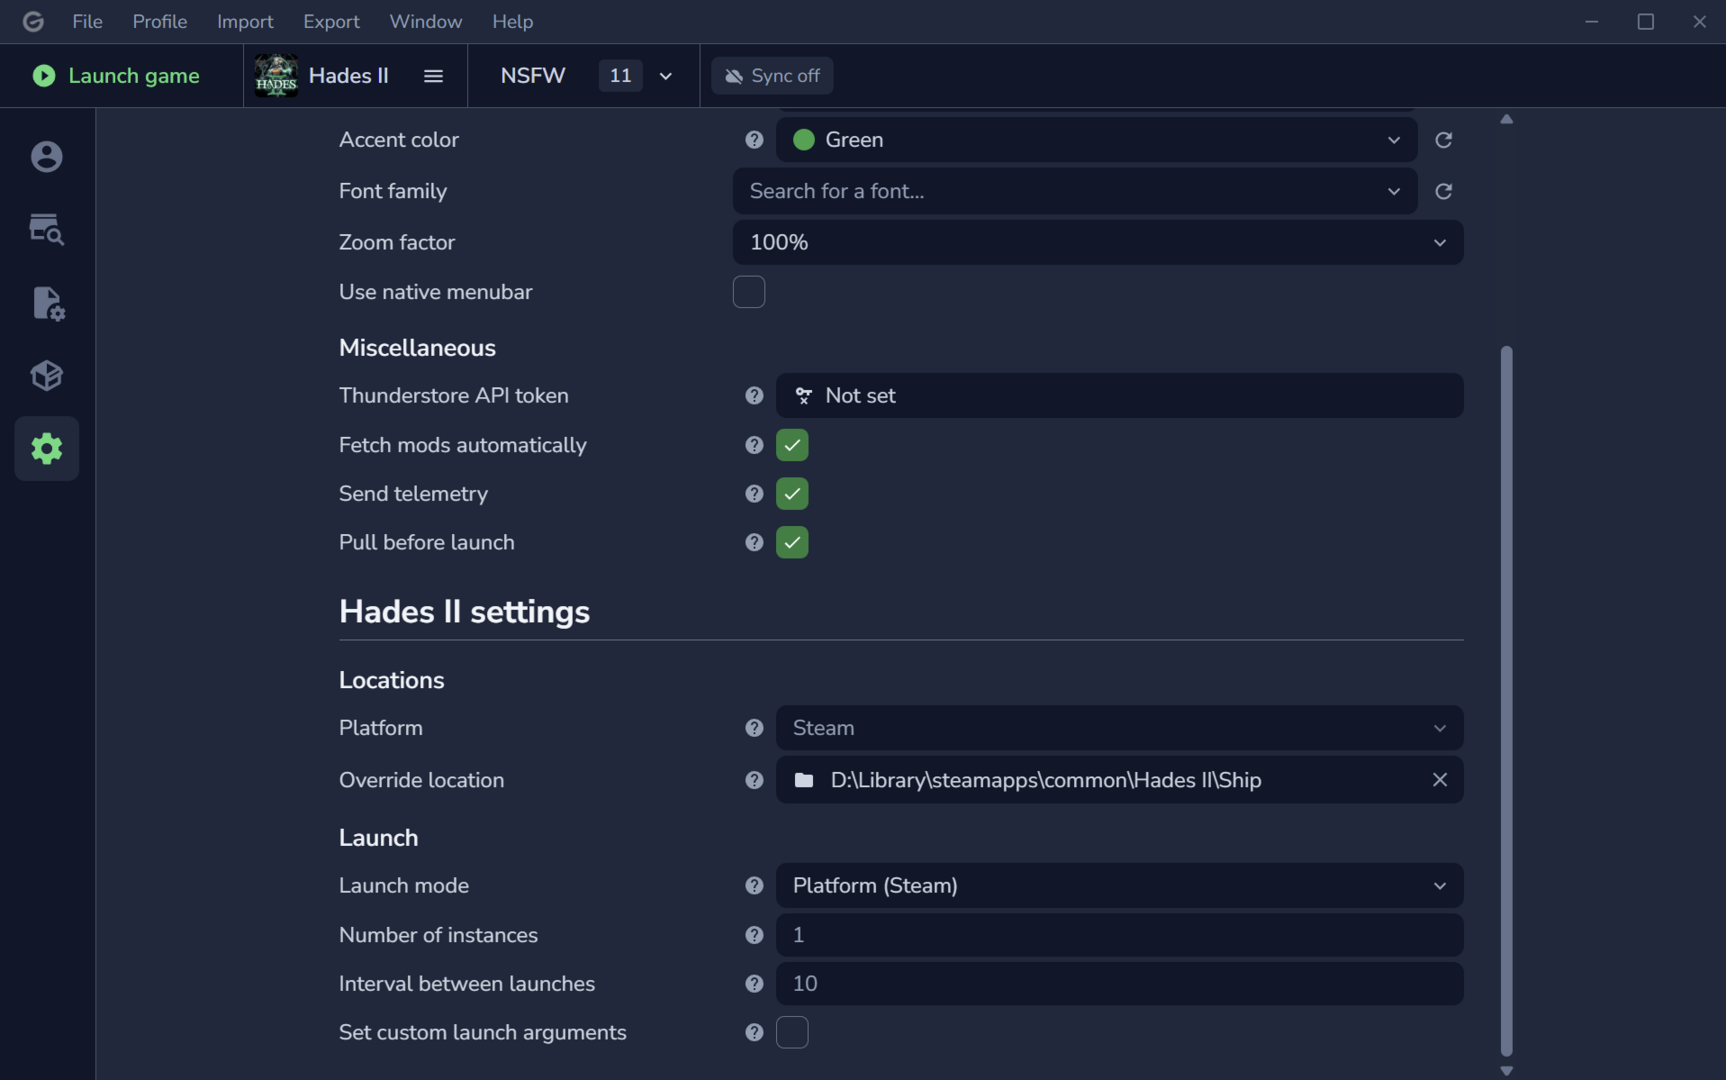Open the mod browser search icon
The width and height of the screenshot is (1726, 1080).
[47, 230]
